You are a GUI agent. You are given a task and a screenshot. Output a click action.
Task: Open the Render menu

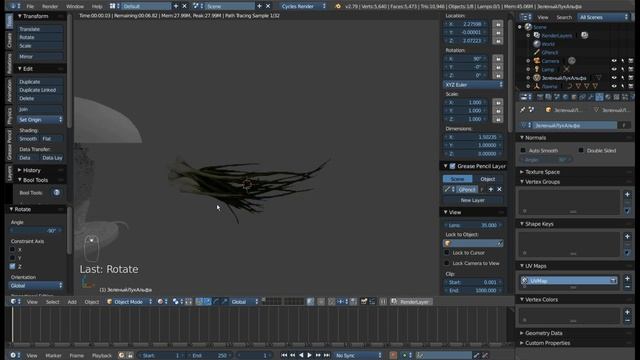coord(50,6)
